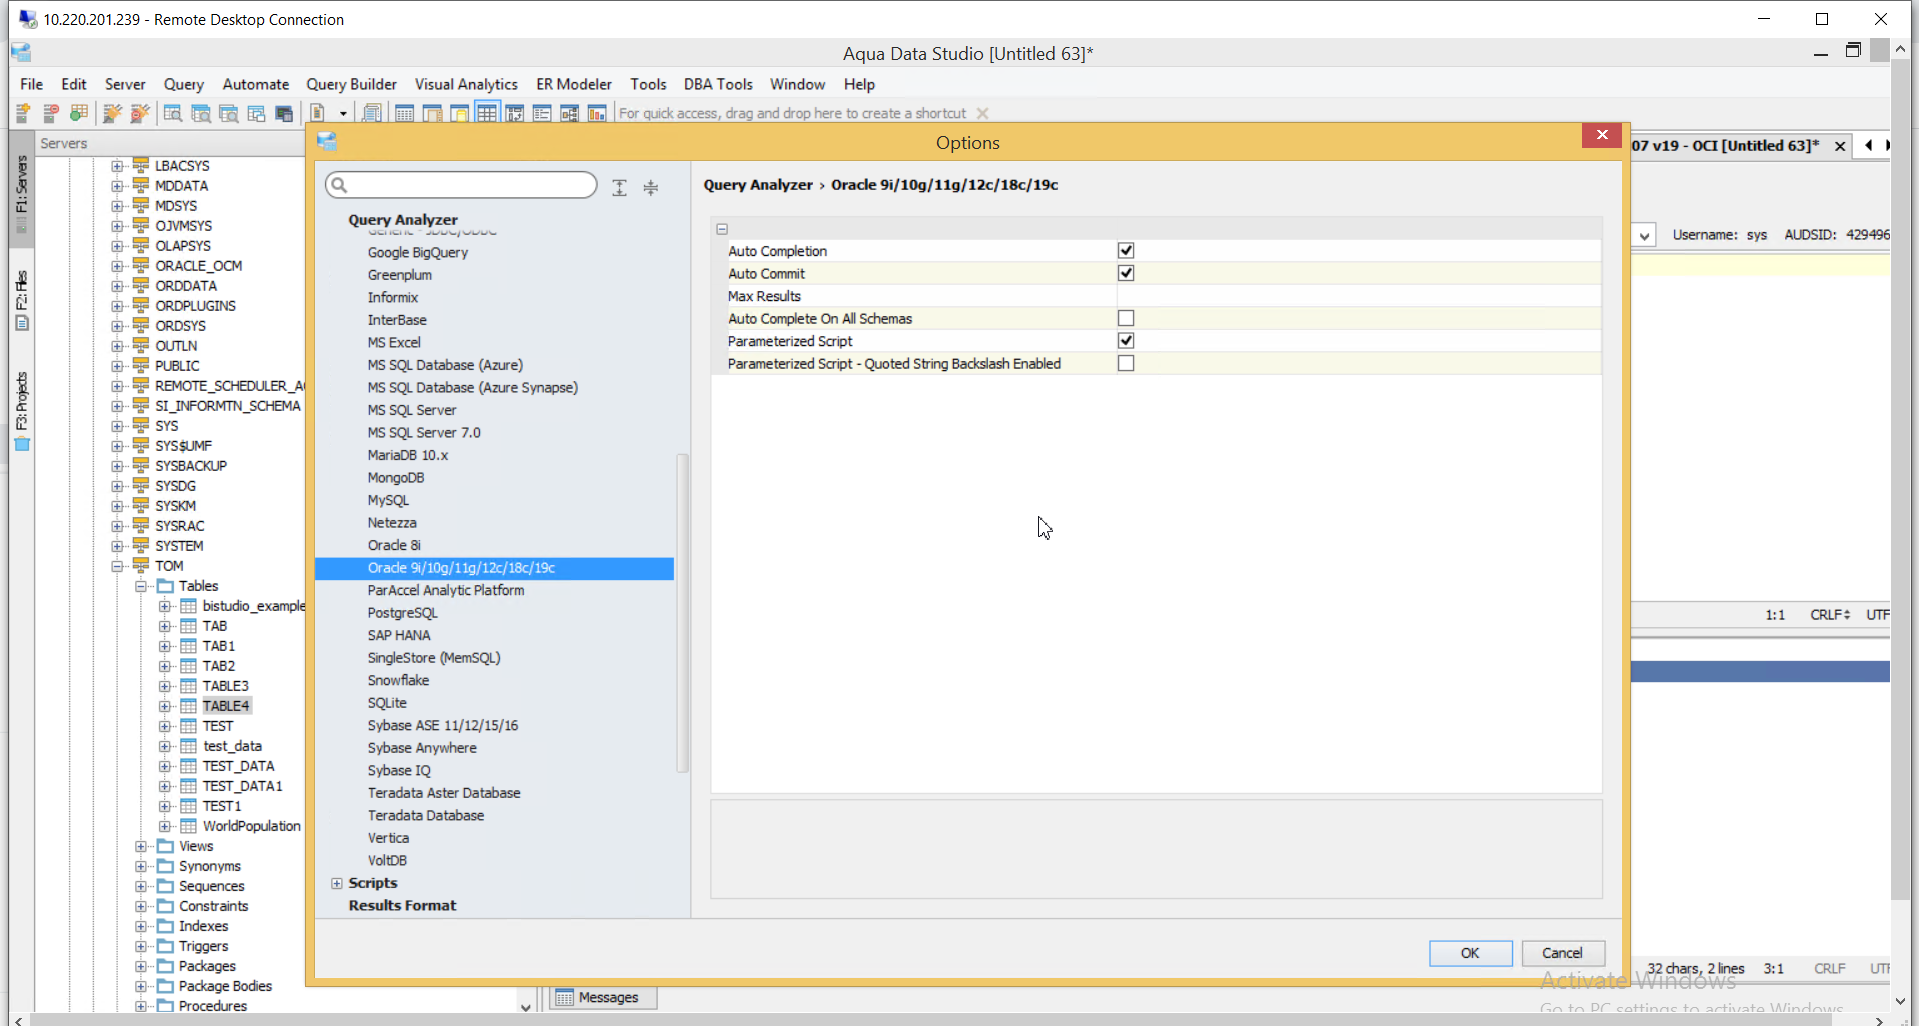Screen dimensions: 1919x1026
Task: Open the Visual Analytics menu
Action: pos(466,84)
